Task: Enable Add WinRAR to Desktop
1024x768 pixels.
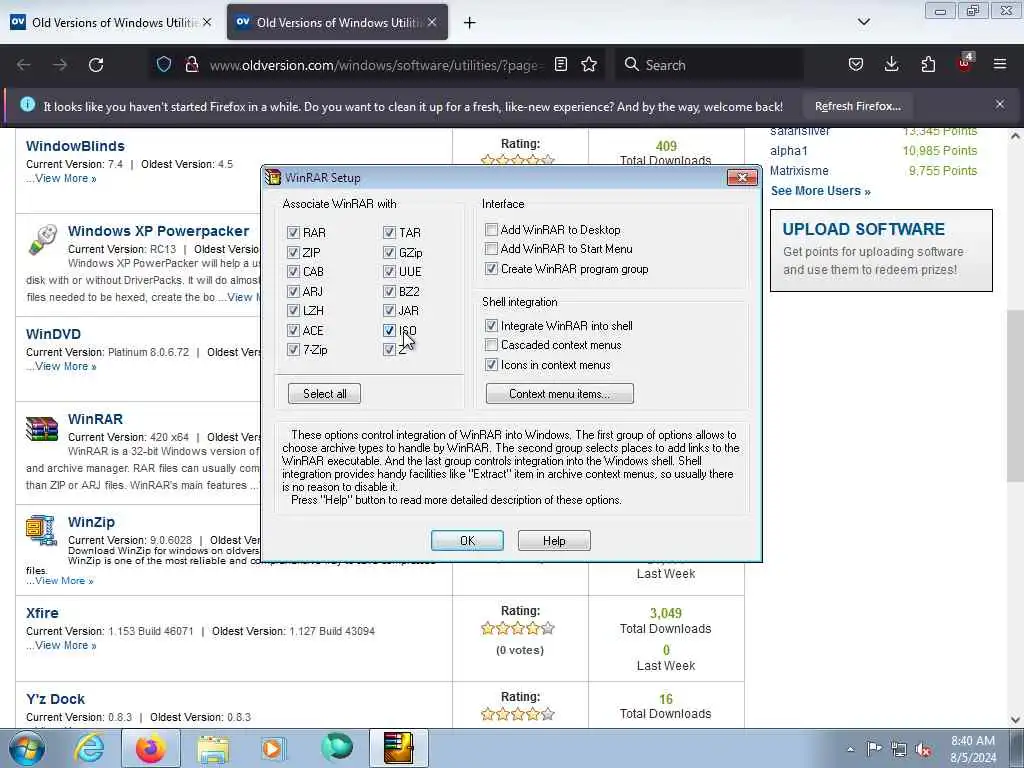Action: click(491, 230)
